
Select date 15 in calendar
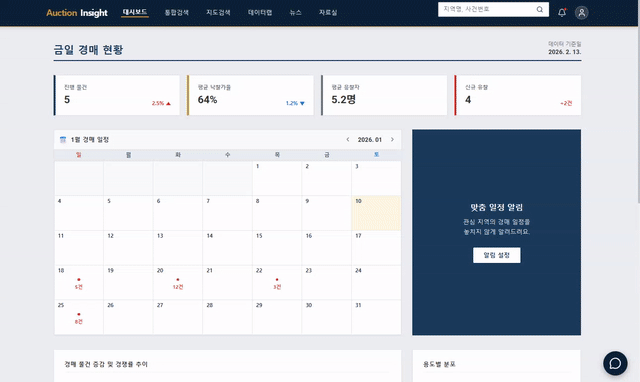(x=277, y=248)
